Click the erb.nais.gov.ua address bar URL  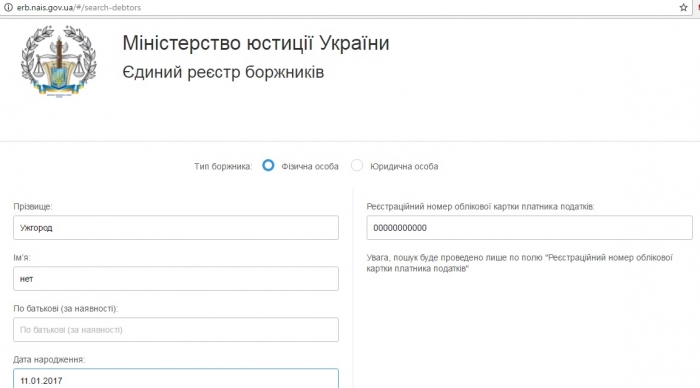79,8
